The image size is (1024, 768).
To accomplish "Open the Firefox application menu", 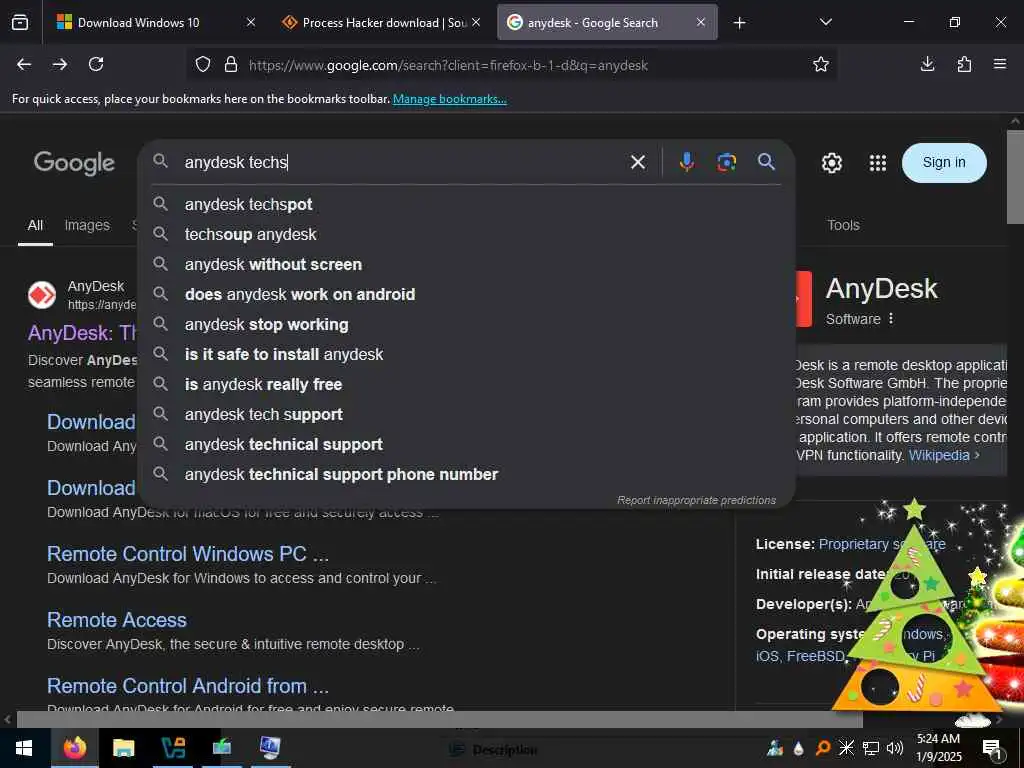I will tap(1000, 64).
